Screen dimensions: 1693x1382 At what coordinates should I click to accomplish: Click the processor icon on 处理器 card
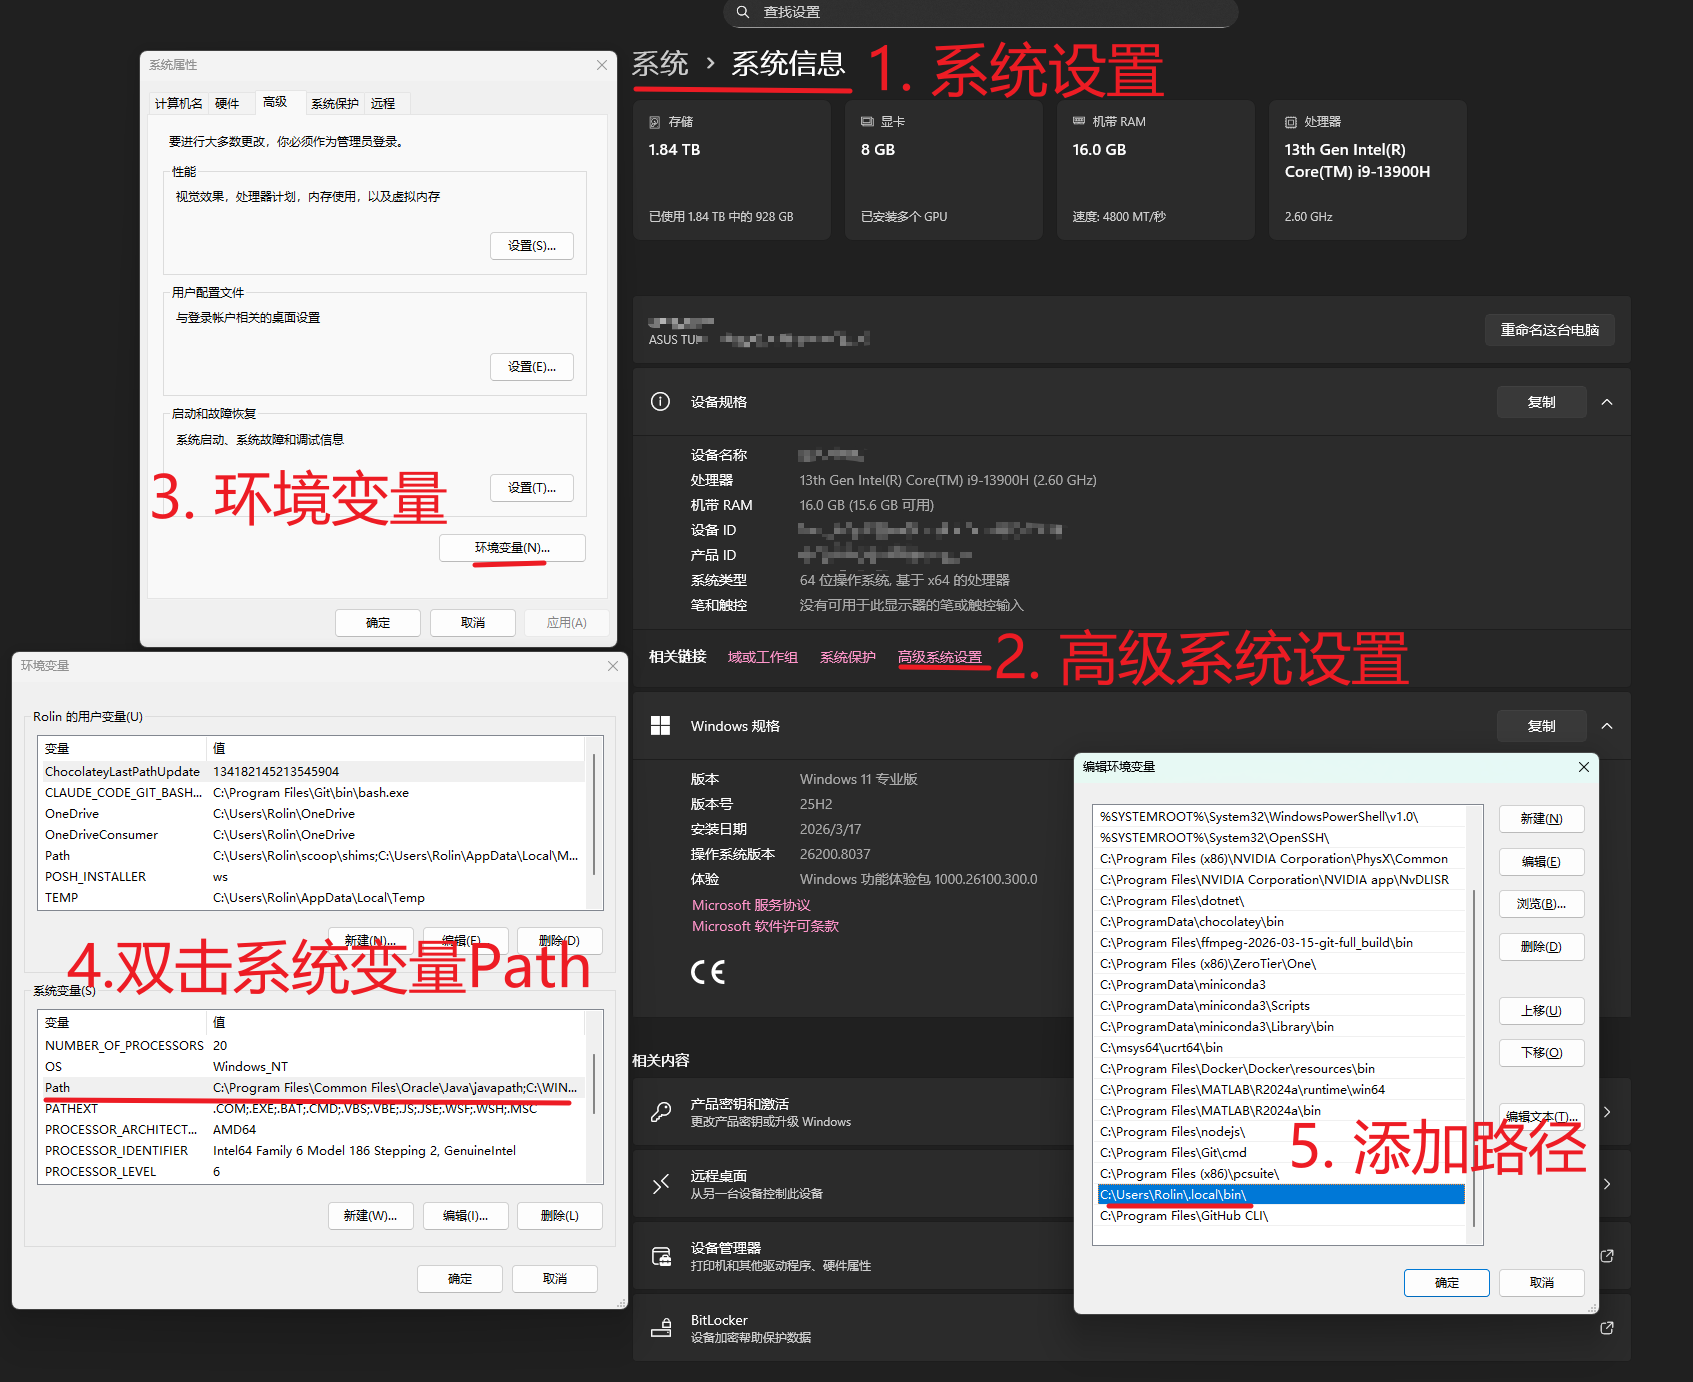[1291, 122]
